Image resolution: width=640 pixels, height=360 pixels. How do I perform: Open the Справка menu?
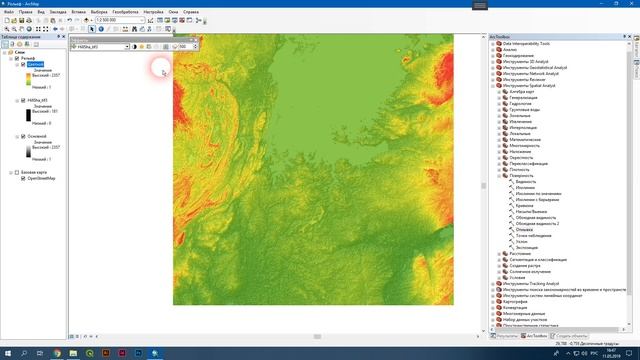[x=191, y=12]
